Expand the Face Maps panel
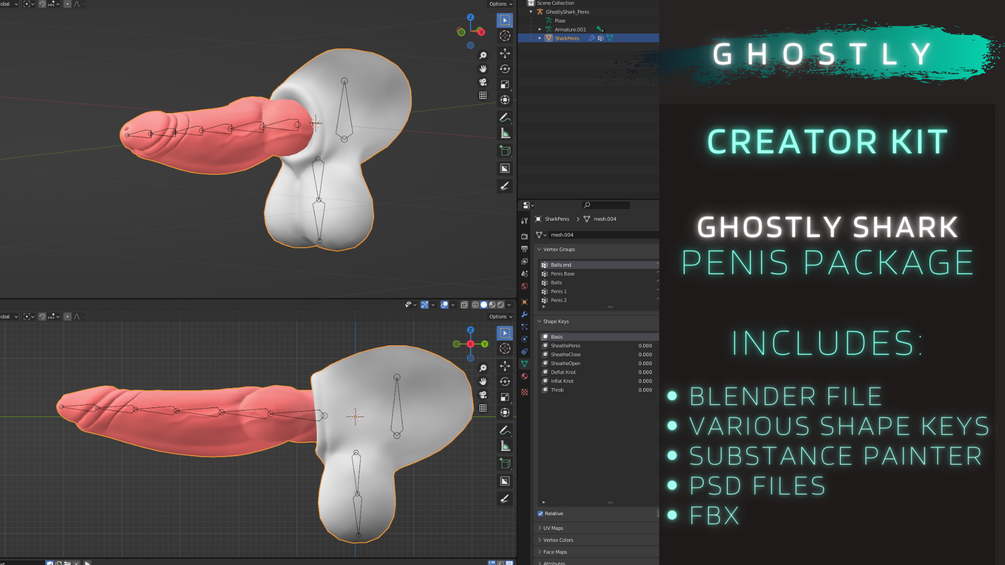 click(540, 552)
